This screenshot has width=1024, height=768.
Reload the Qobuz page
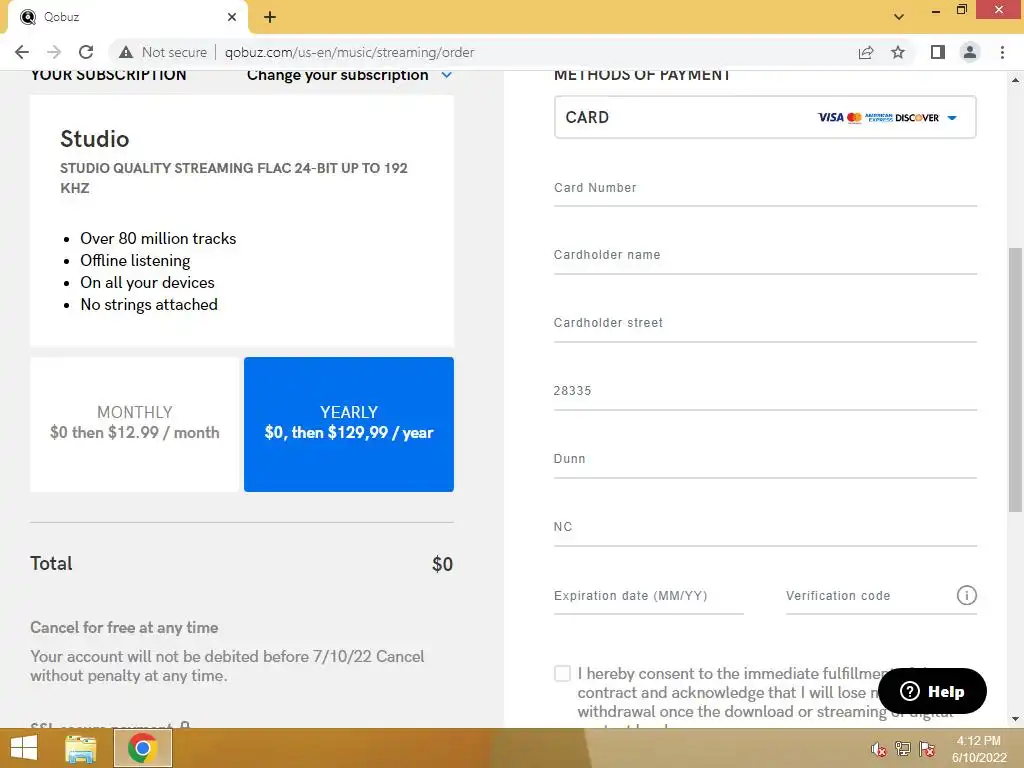[x=86, y=52]
